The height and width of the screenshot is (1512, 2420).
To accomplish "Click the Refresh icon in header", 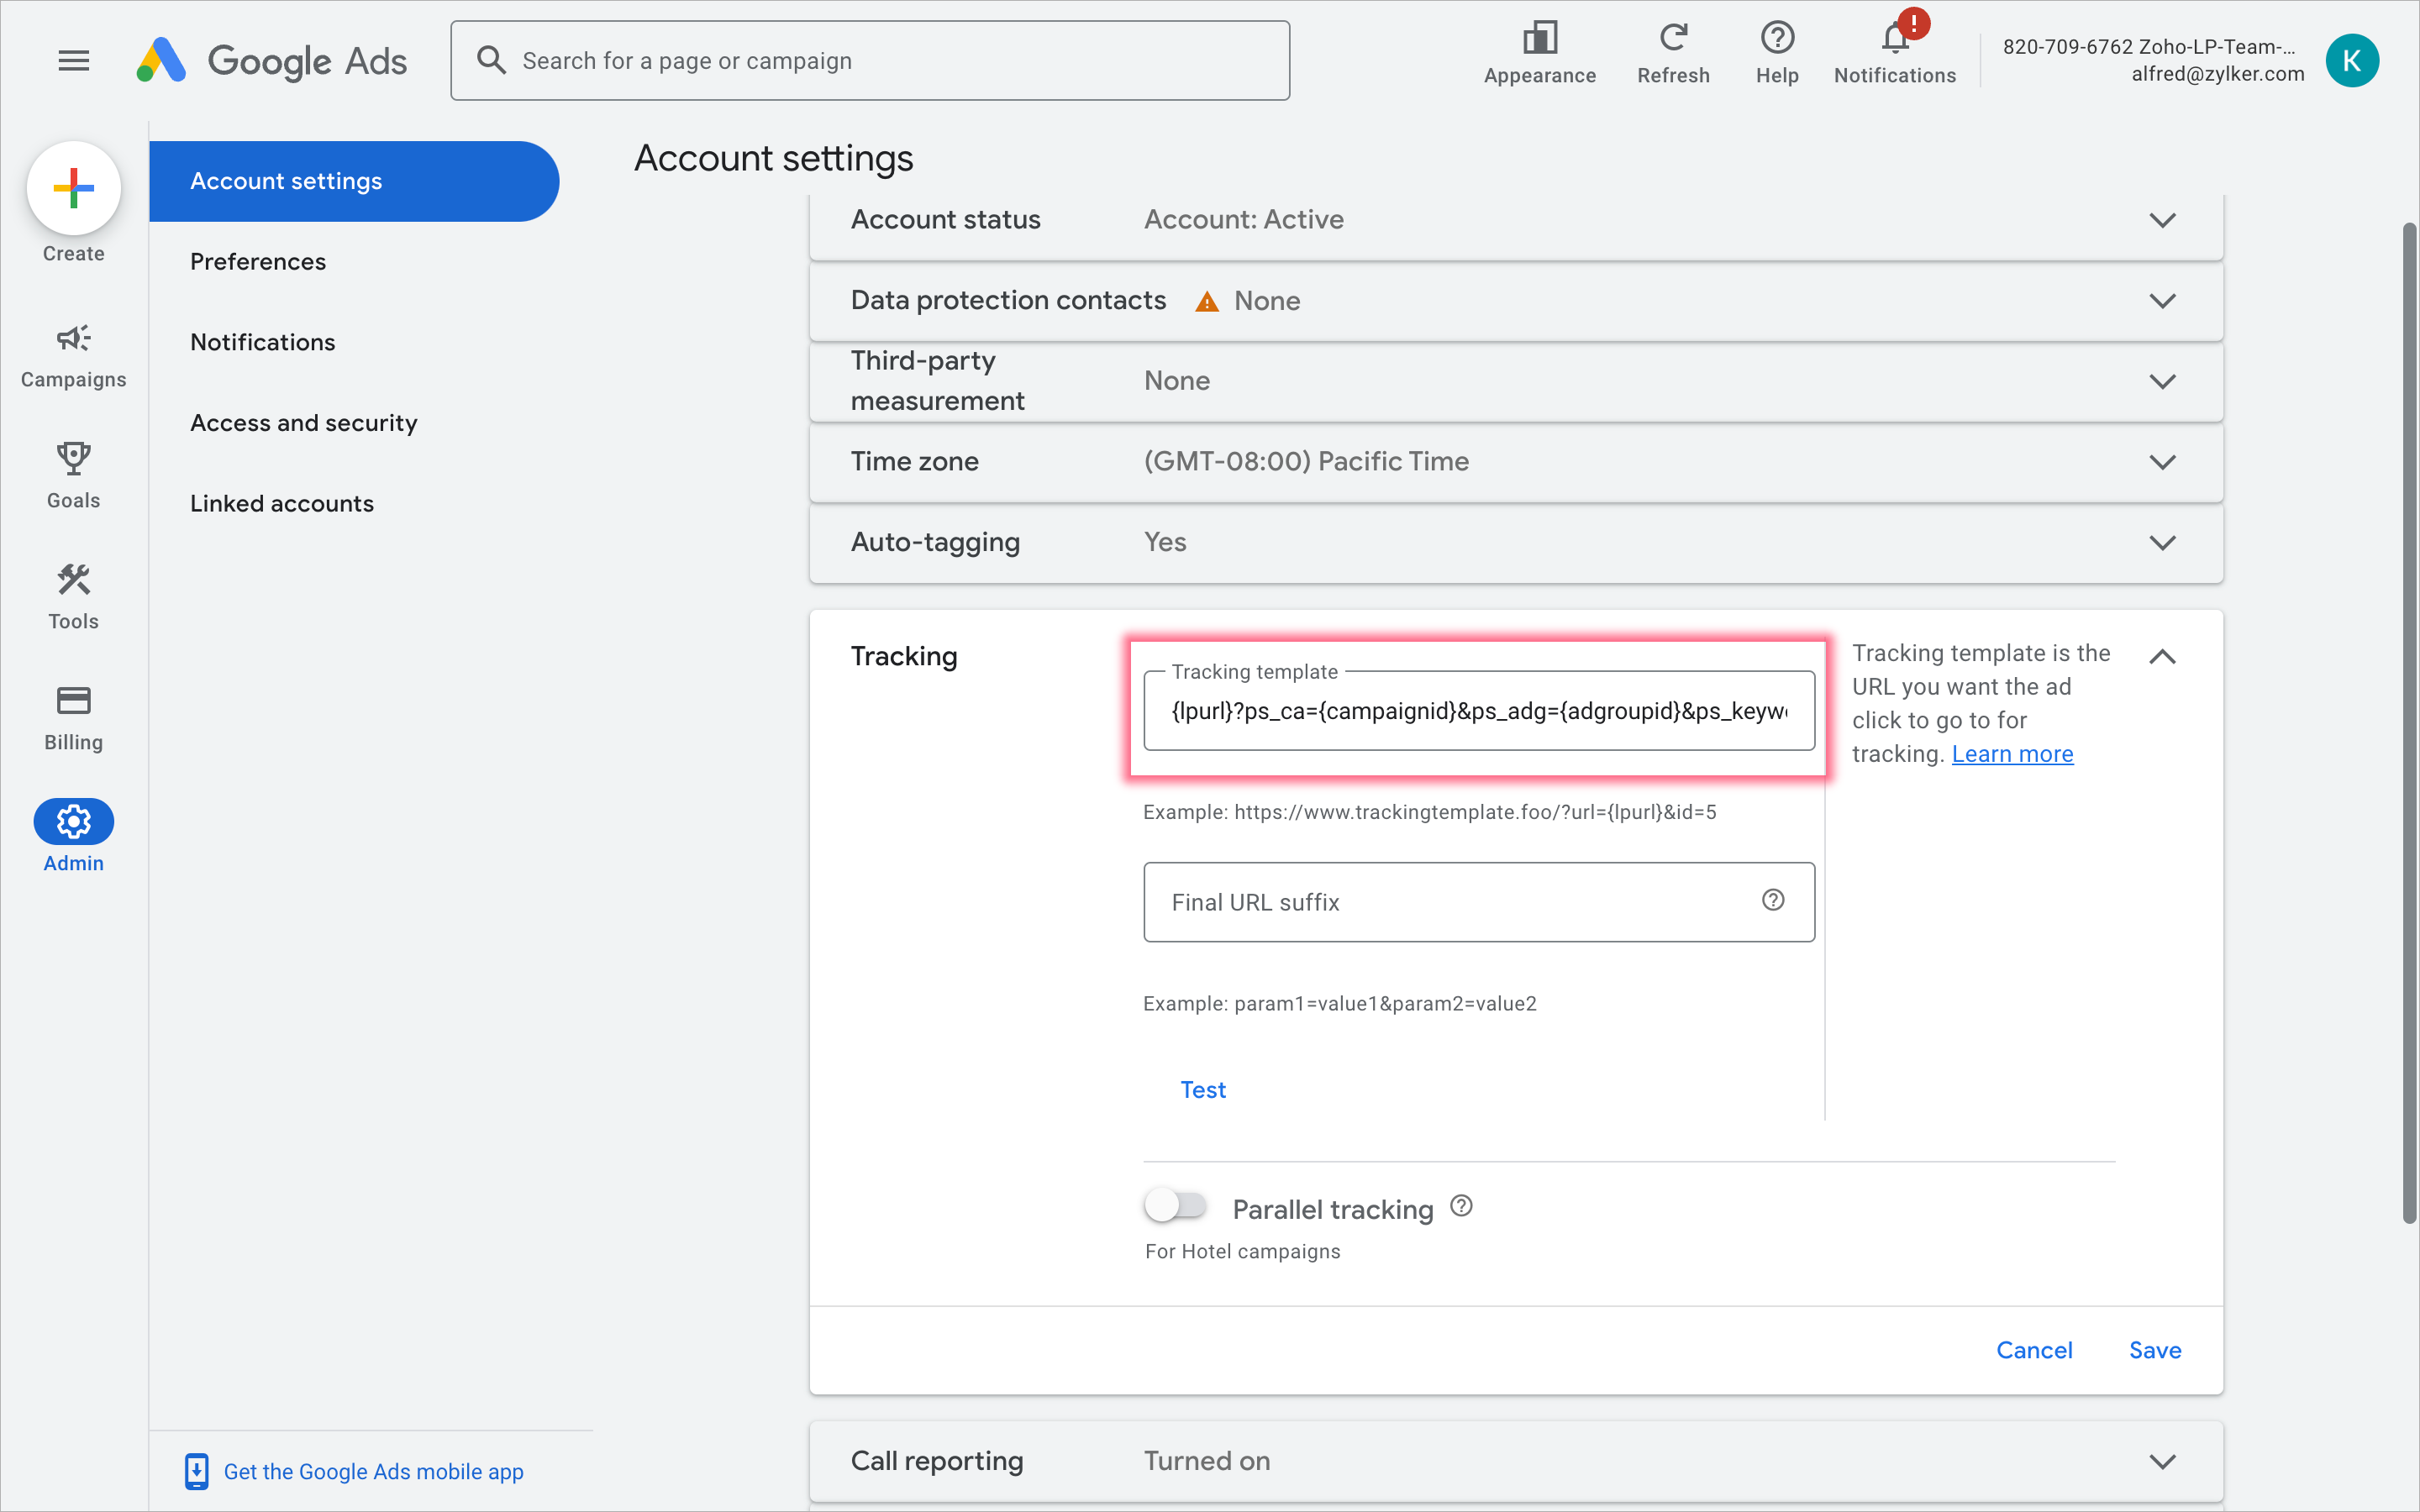I will click(x=1673, y=40).
